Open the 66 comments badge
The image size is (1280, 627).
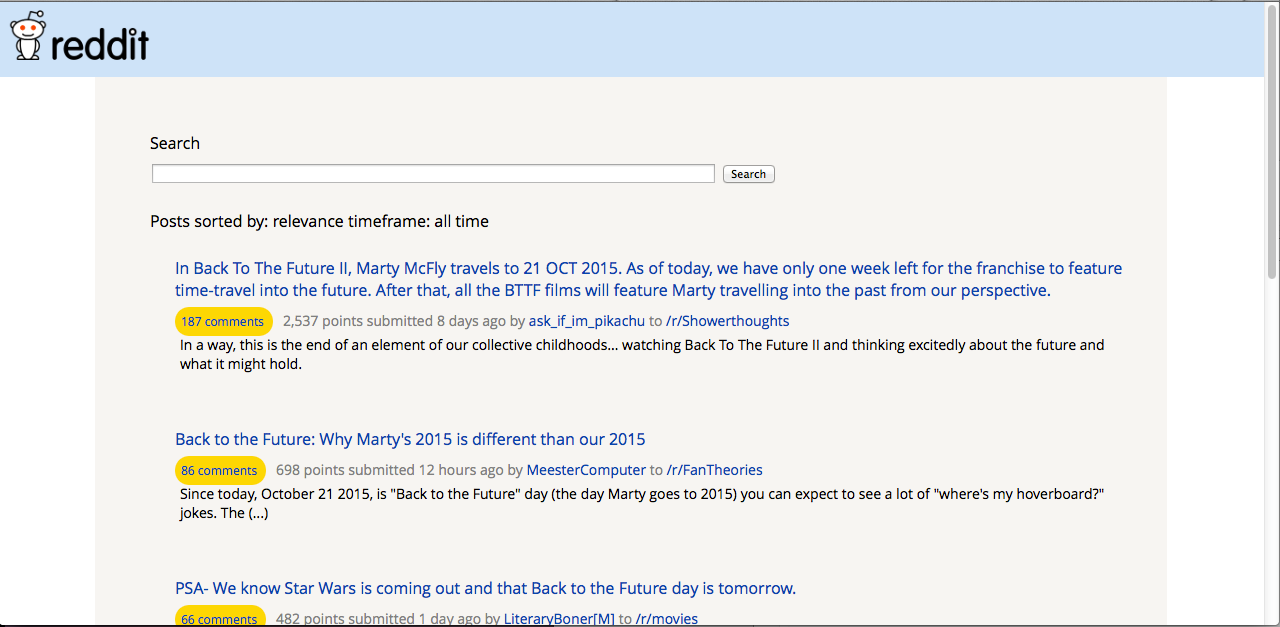tap(220, 617)
